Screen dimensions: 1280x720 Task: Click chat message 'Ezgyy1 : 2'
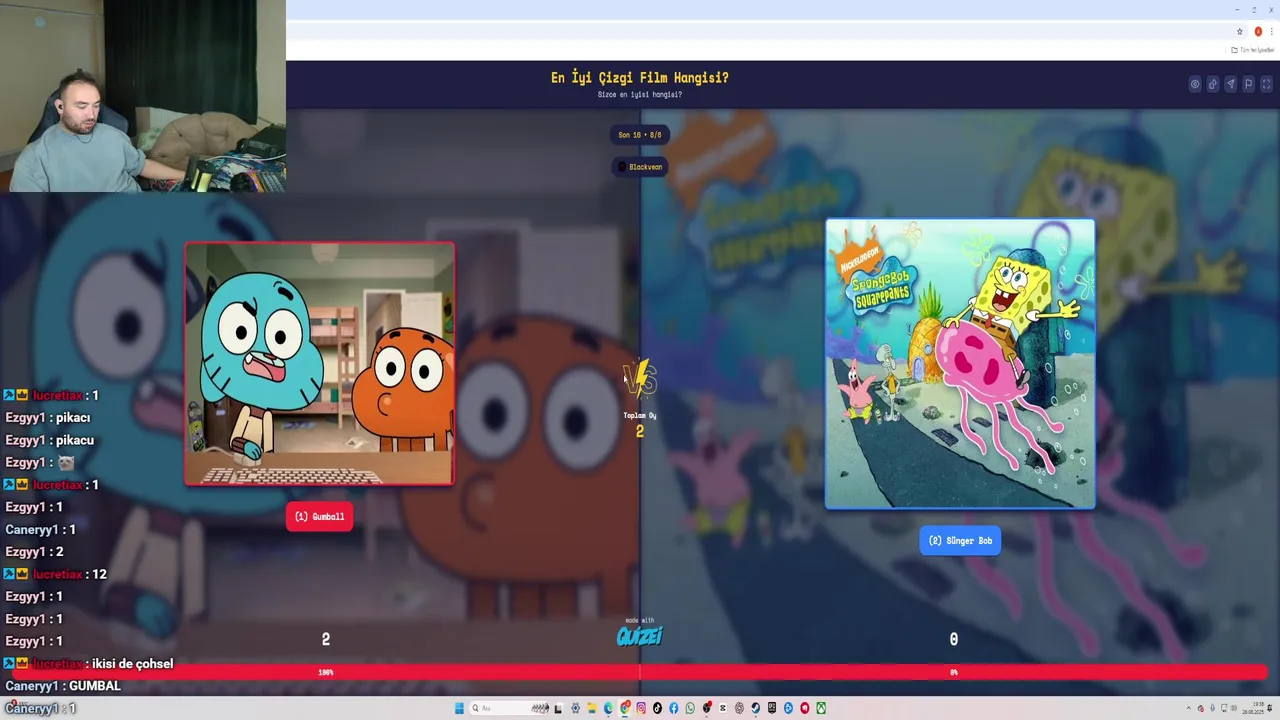click(x=34, y=552)
